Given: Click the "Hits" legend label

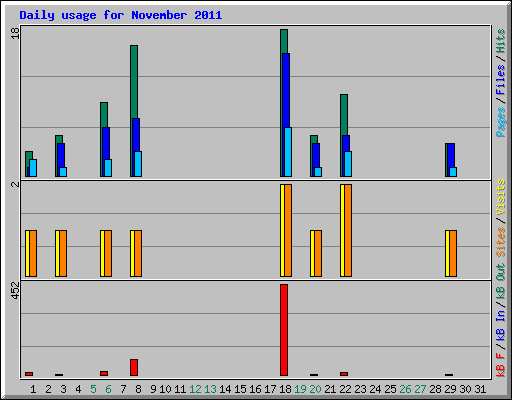Looking at the screenshot, I should coord(500,41).
